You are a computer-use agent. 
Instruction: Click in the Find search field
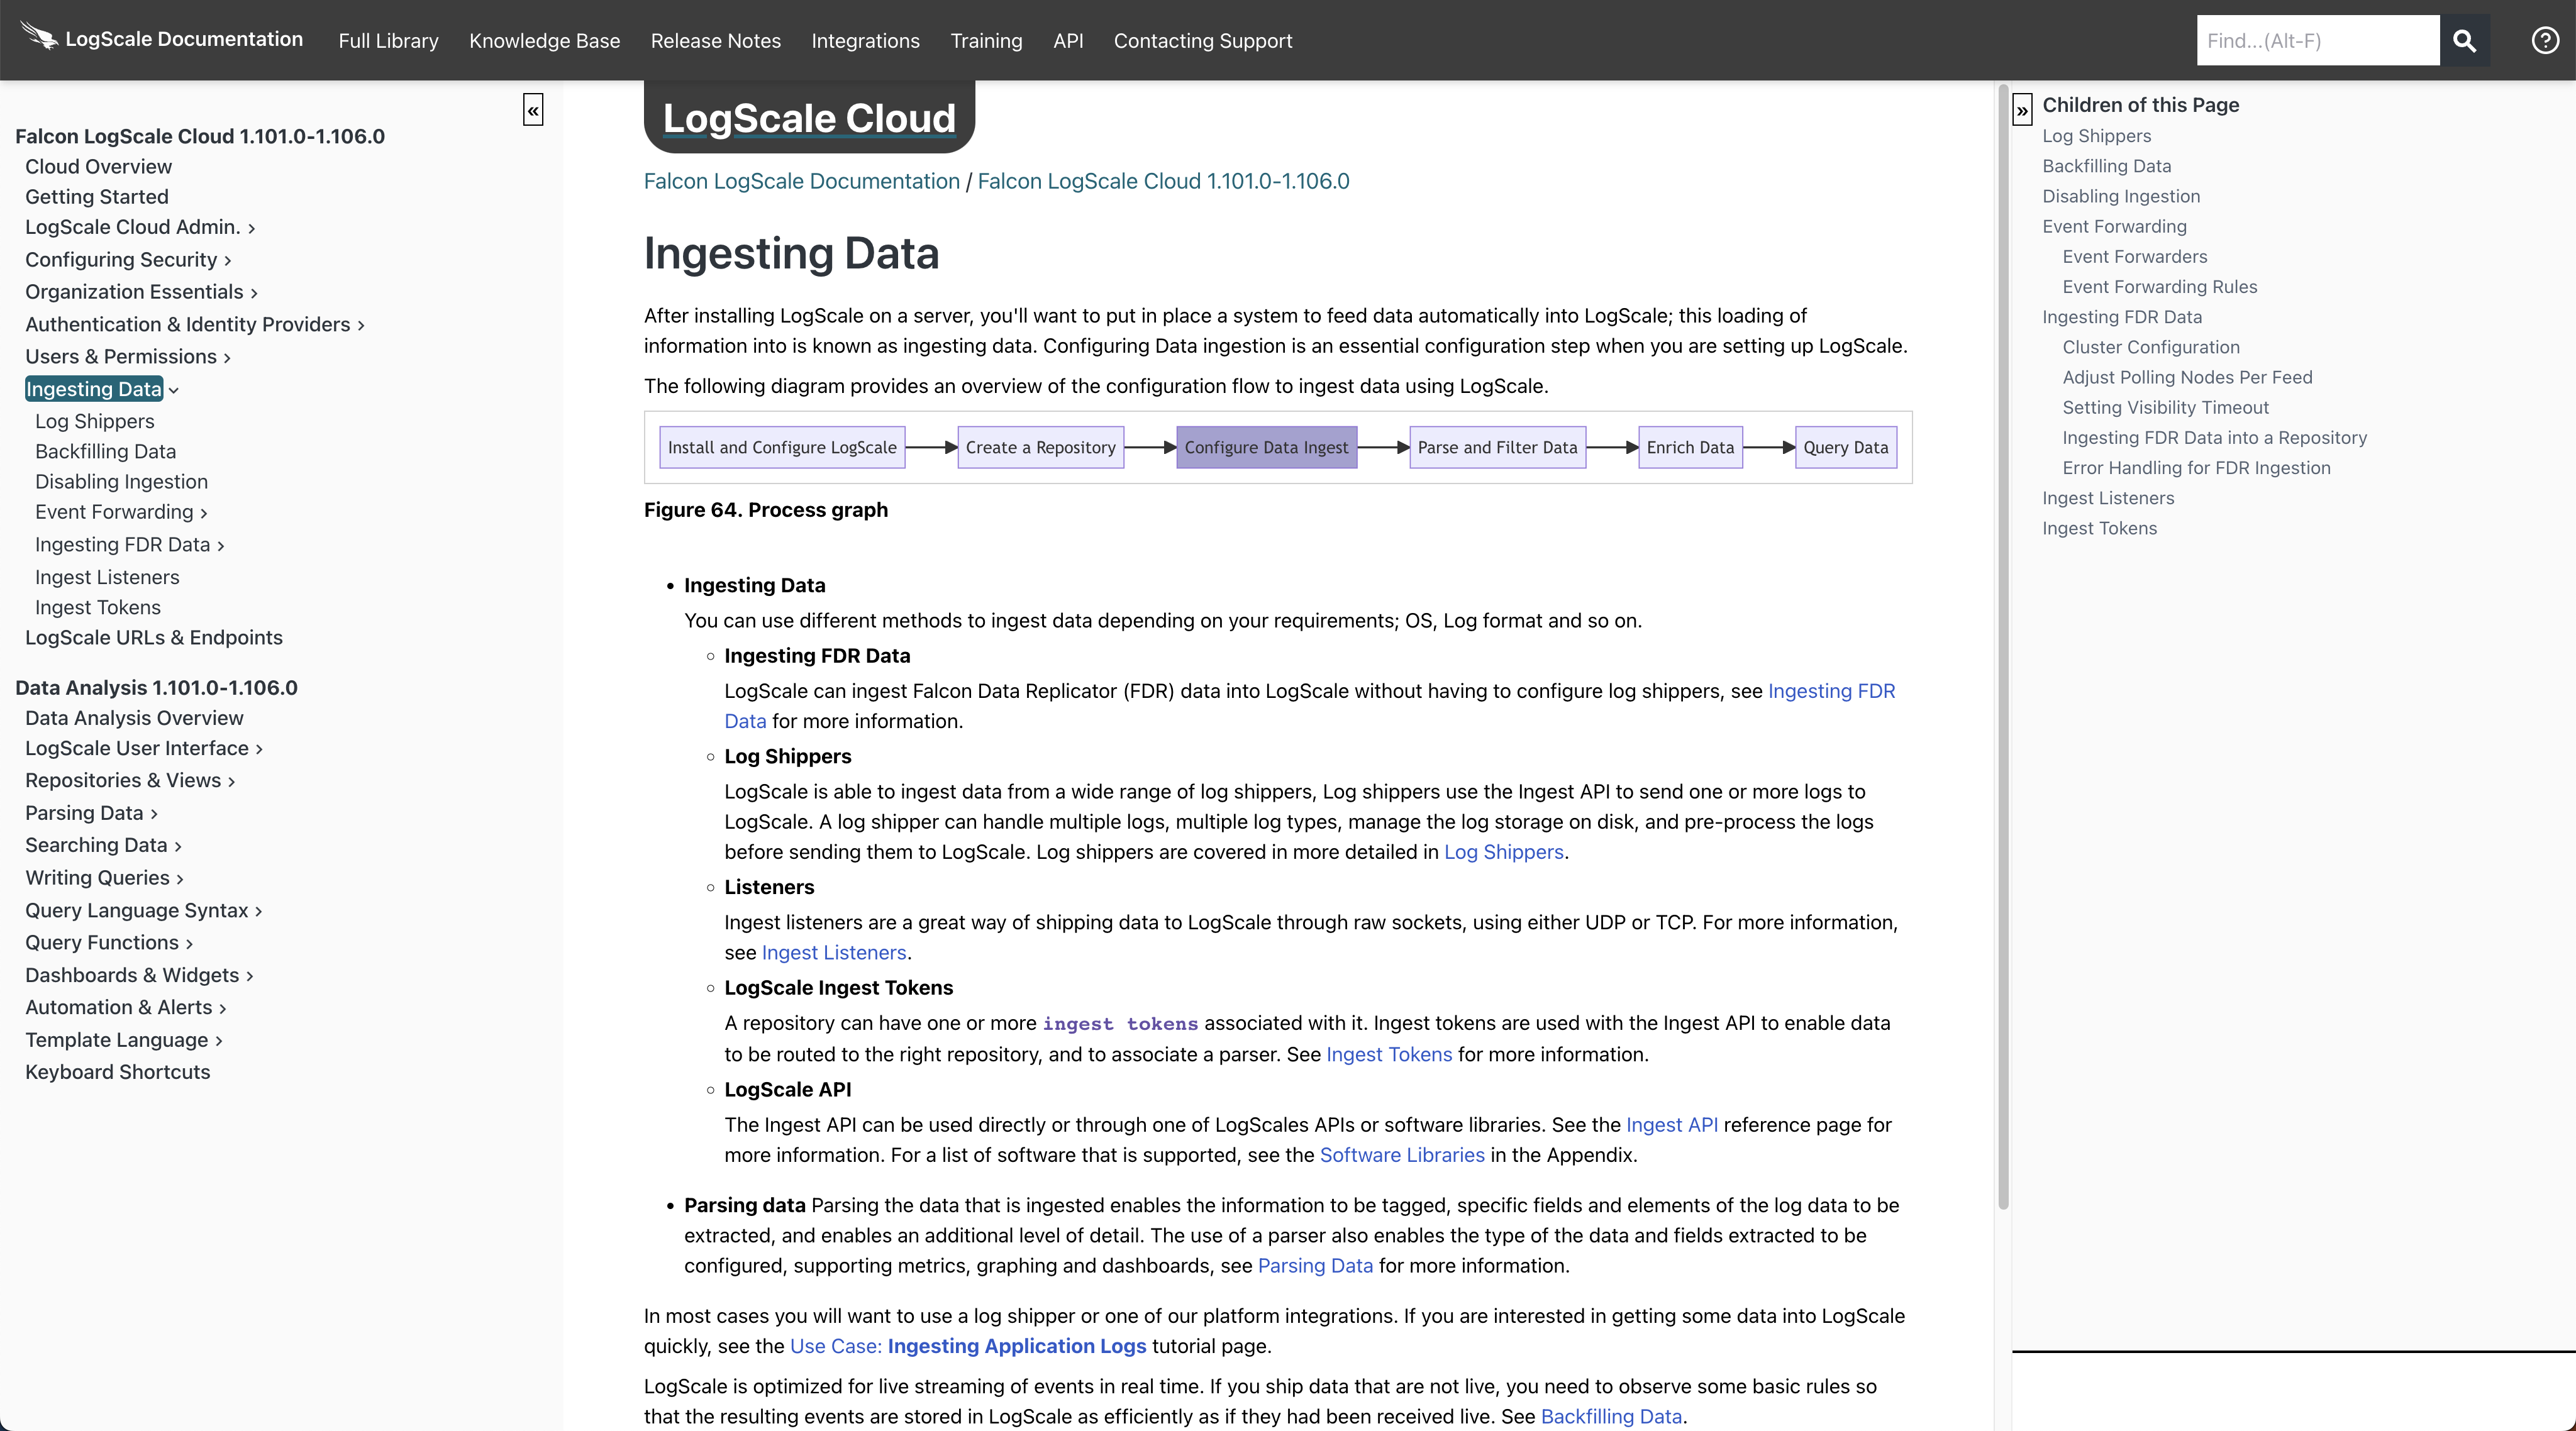click(x=2317, y=41)
